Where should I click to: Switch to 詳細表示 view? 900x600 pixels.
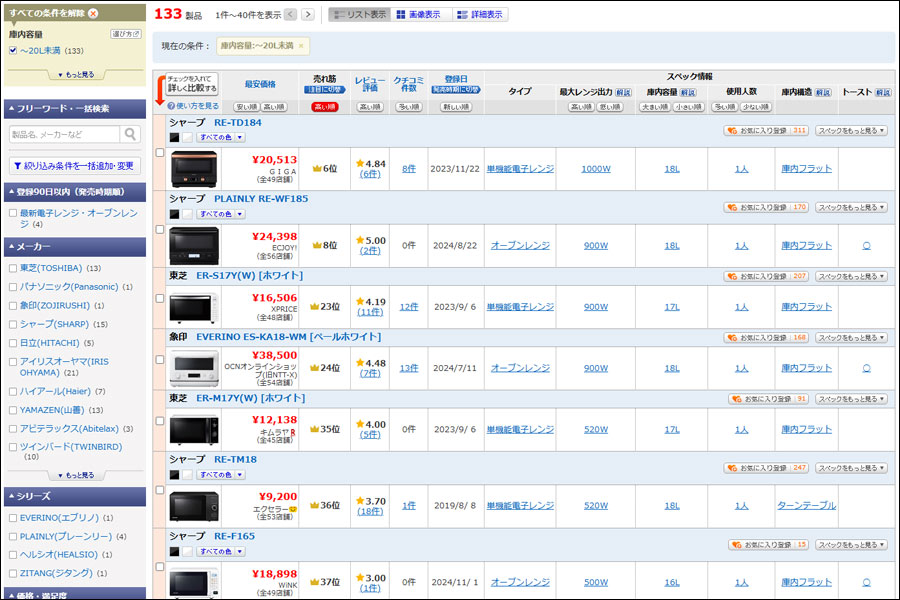480,14
